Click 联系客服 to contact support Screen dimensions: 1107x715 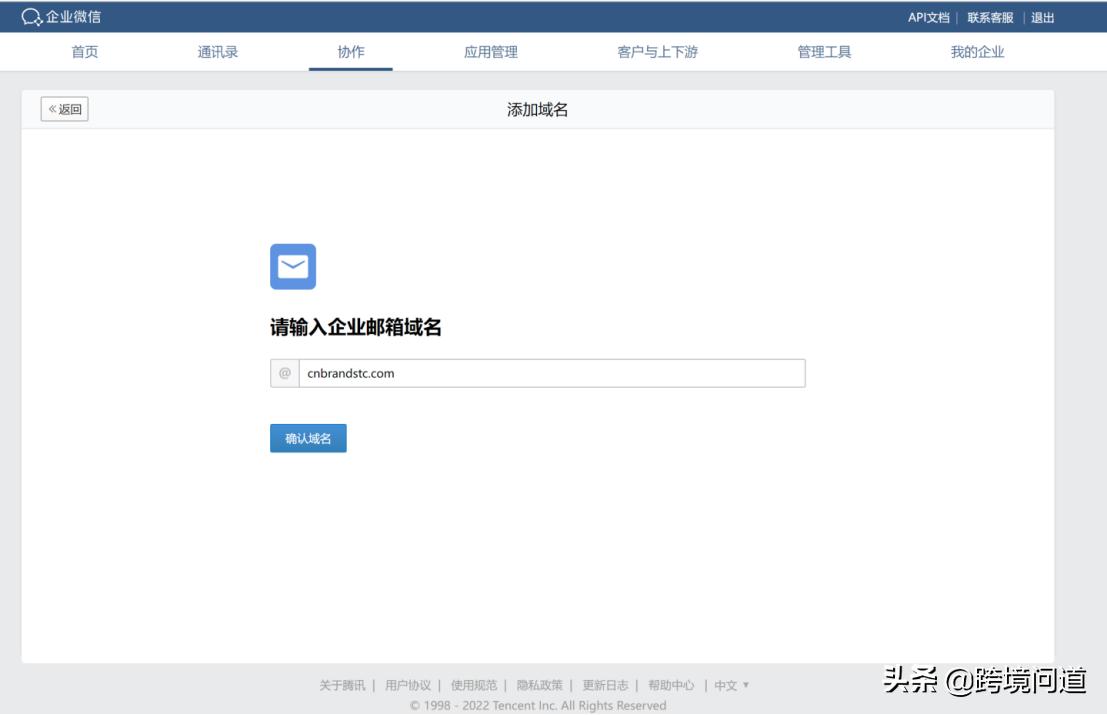click(992, 16)
